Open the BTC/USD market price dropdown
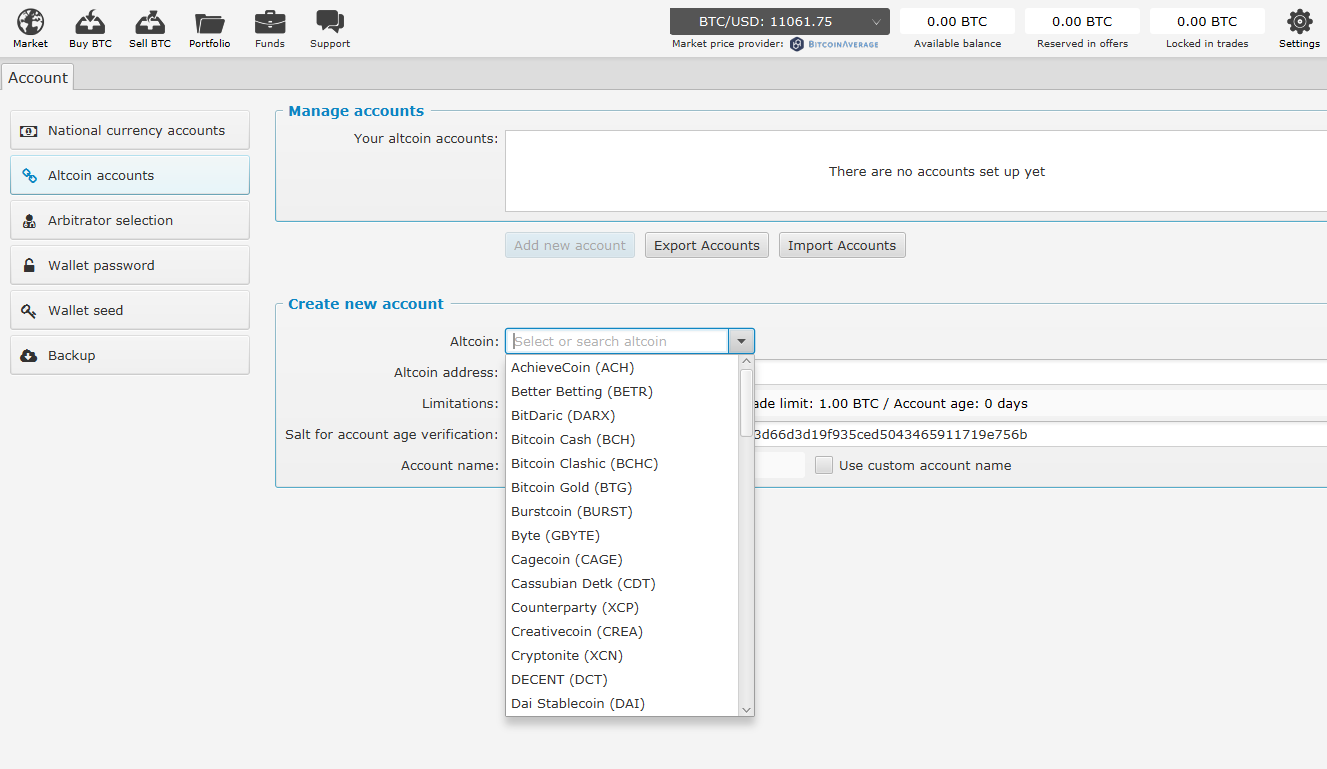The height and width of the screenshot is (769, 1327). 780,21
